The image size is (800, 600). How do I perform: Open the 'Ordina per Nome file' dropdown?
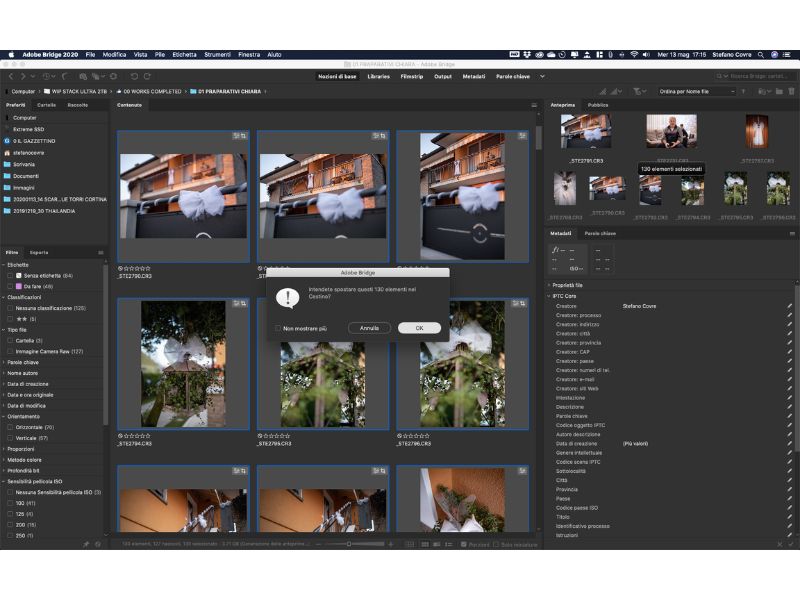(697, 91)
